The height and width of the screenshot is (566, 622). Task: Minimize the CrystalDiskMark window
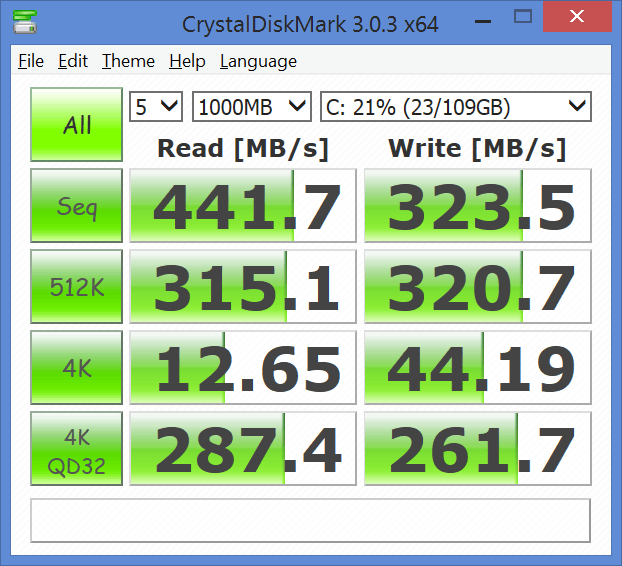pyautogui.click(x=483, y=19)
